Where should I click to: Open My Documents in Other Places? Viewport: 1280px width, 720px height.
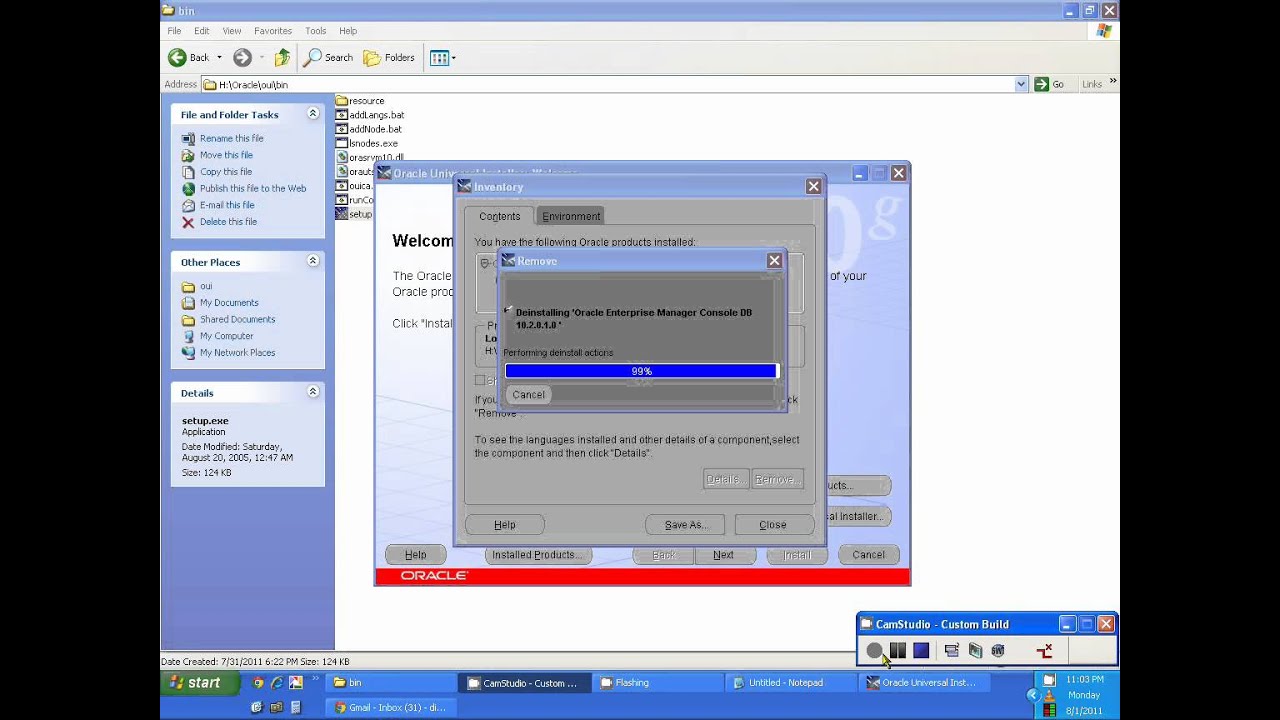pos(229,303)
